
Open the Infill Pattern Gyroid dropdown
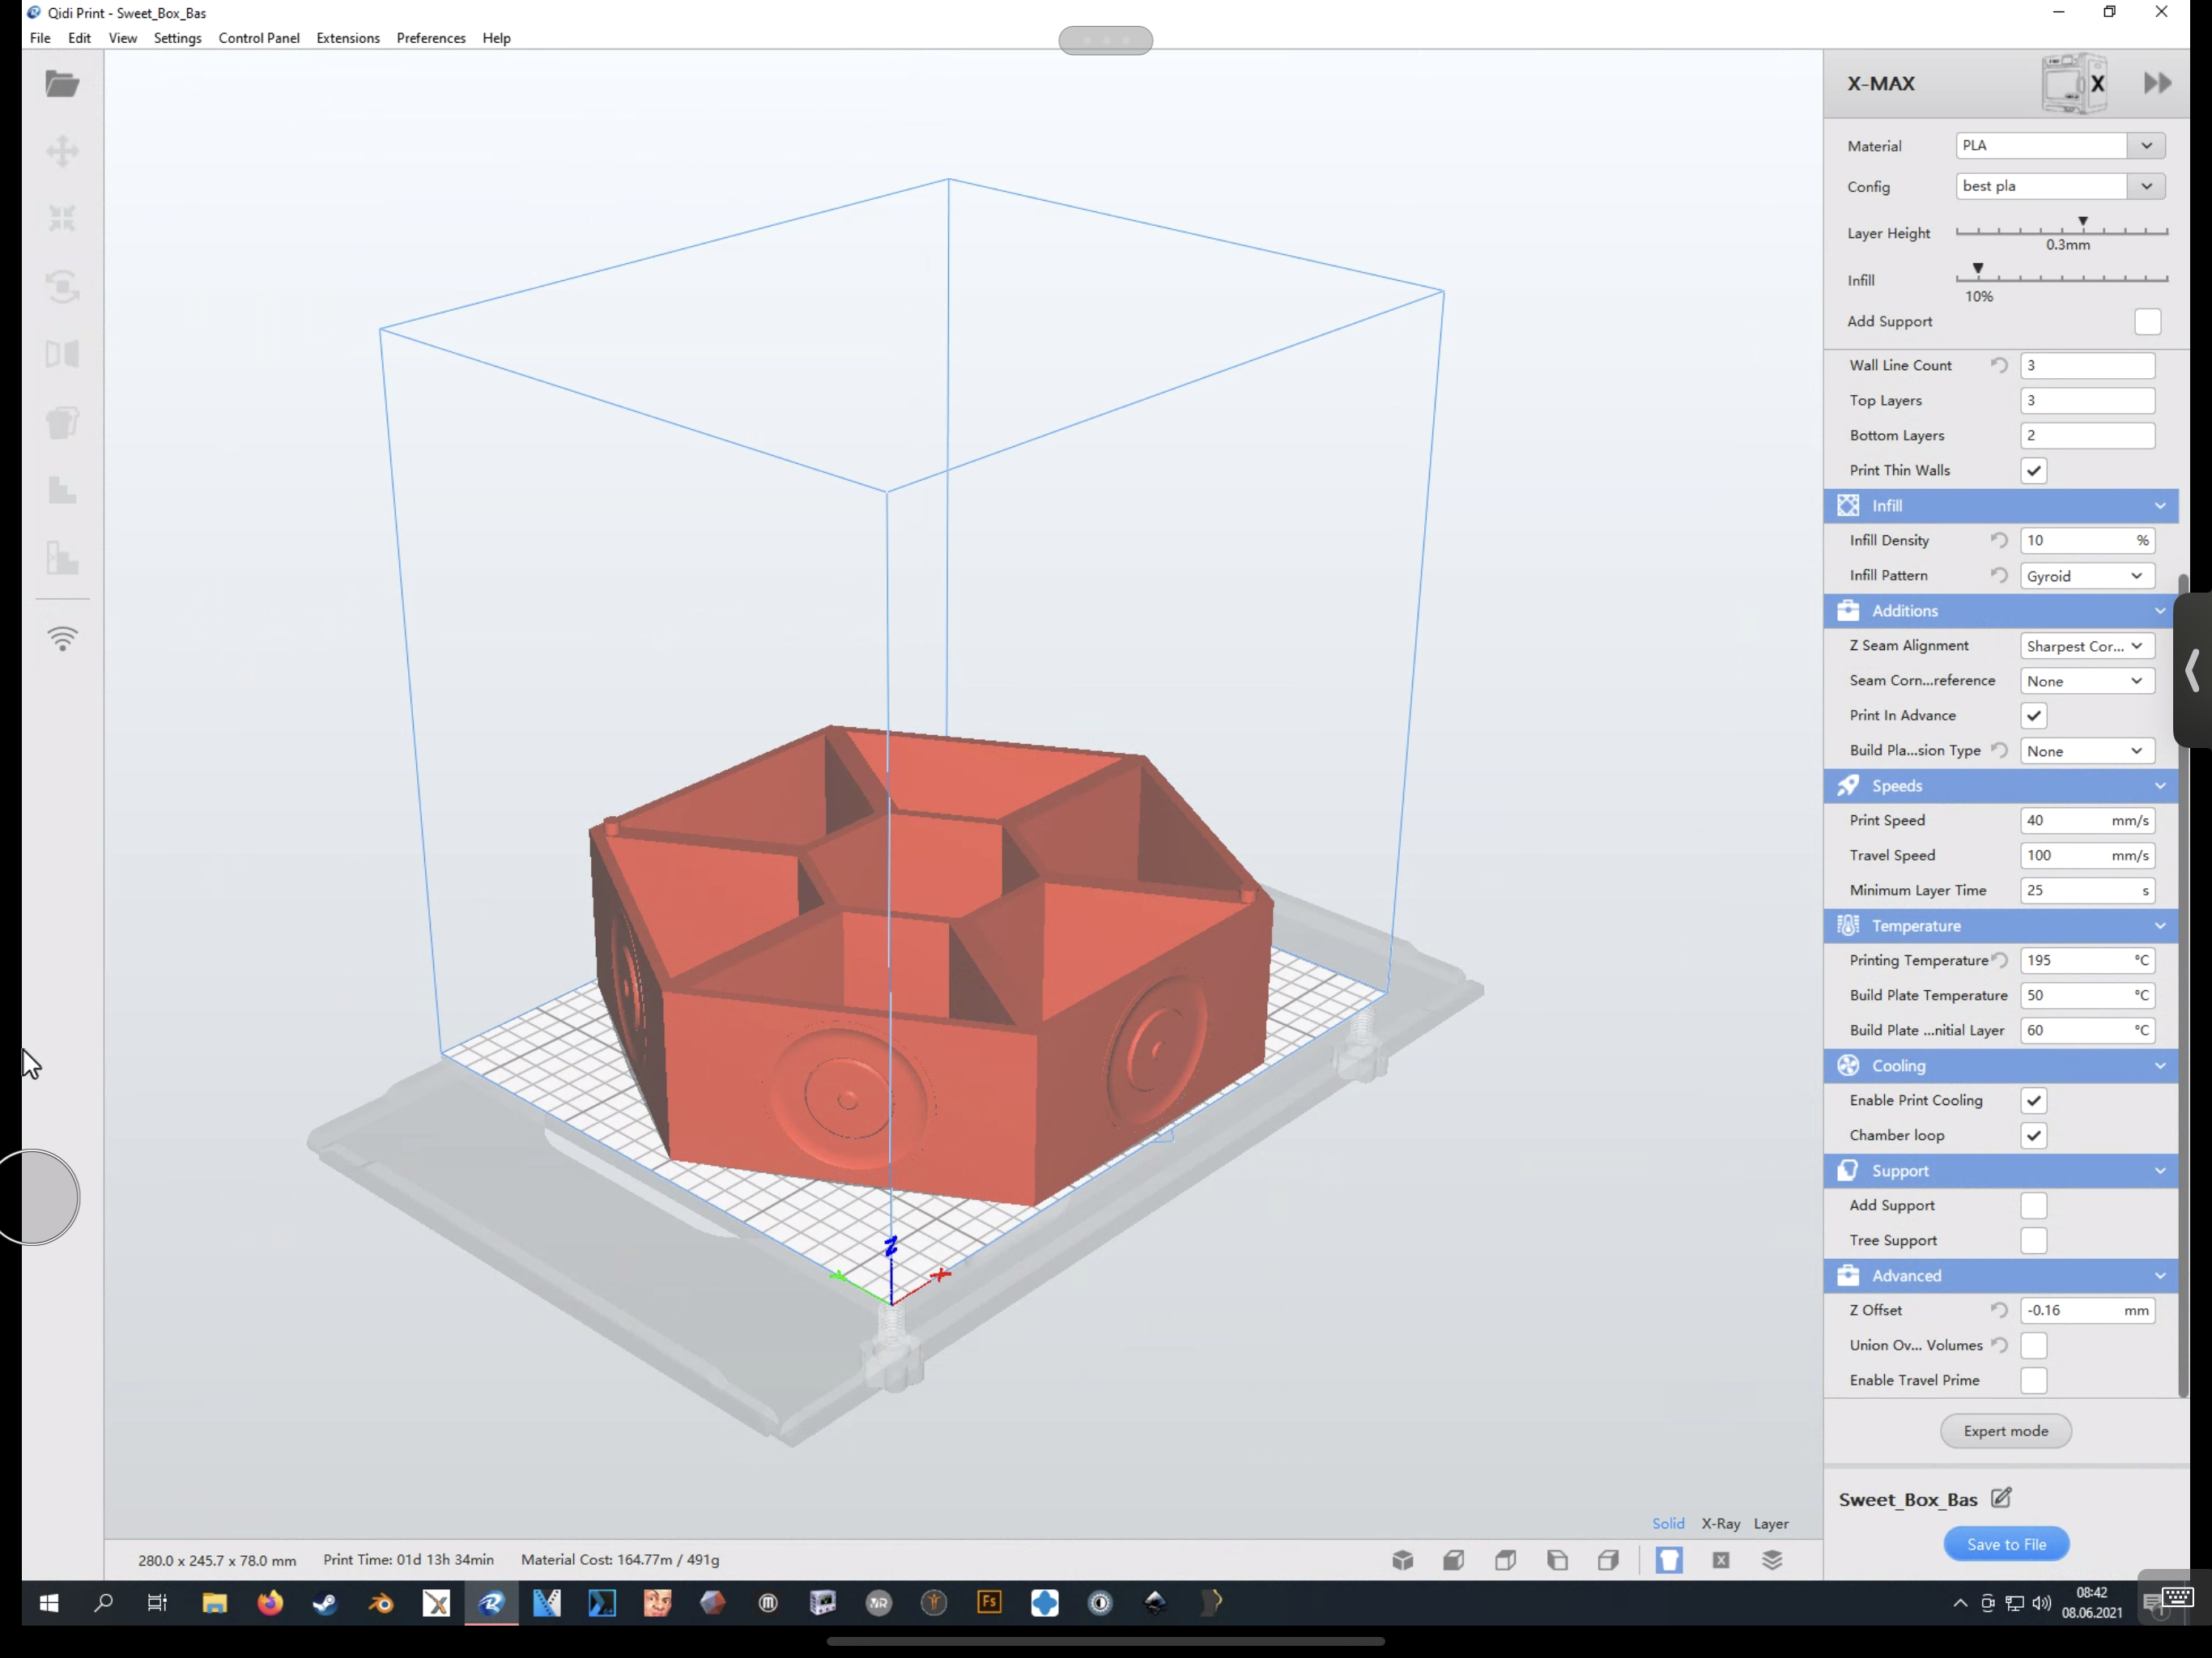(x=2085, y=576)
